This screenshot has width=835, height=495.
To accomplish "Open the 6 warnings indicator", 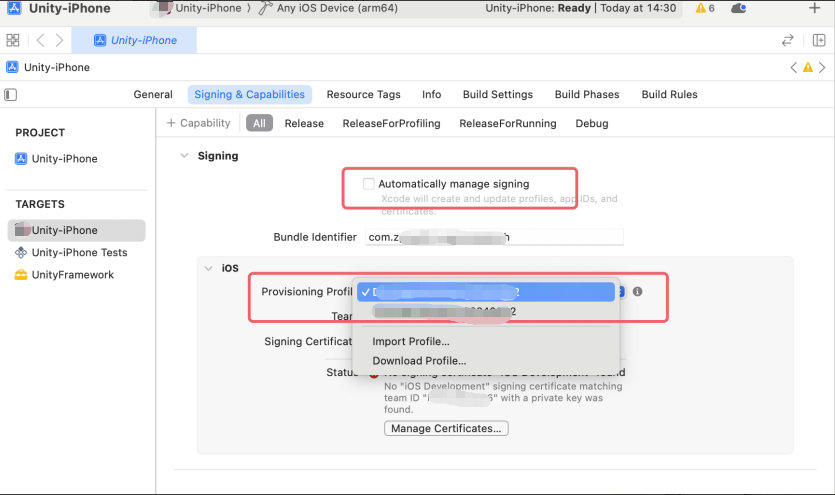I will click(705, 8).
